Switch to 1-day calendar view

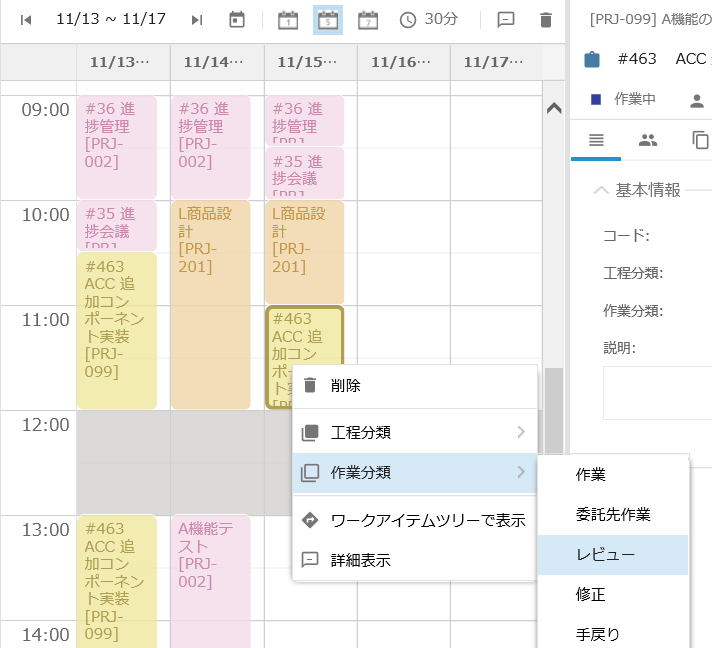(x=288, y=20)
